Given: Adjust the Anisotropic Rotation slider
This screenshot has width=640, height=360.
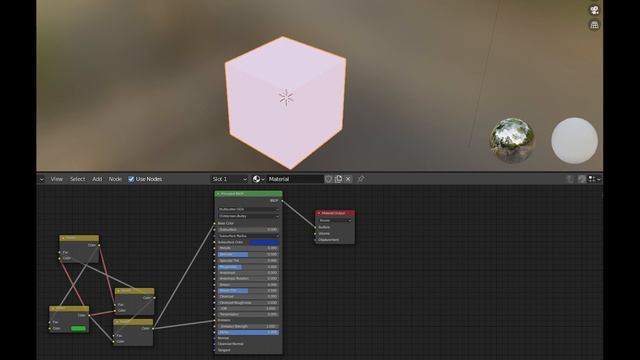Looking at the screenshot, I should click(x=249, y=278).
